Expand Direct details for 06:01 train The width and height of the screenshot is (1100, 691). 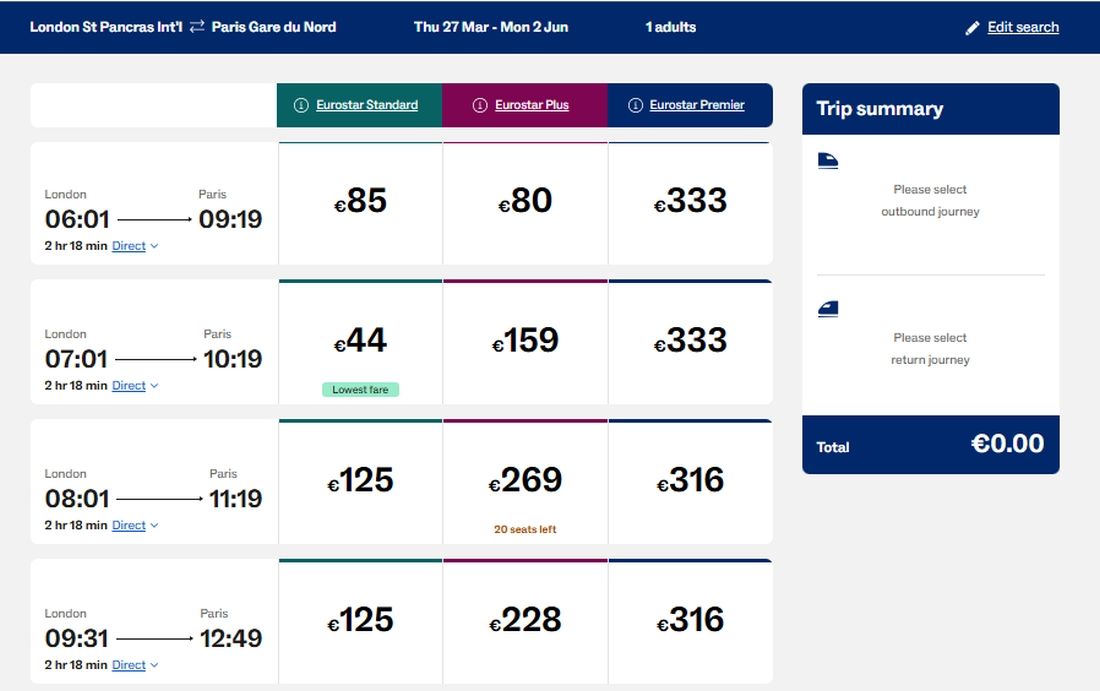click(x=135, y=246)
